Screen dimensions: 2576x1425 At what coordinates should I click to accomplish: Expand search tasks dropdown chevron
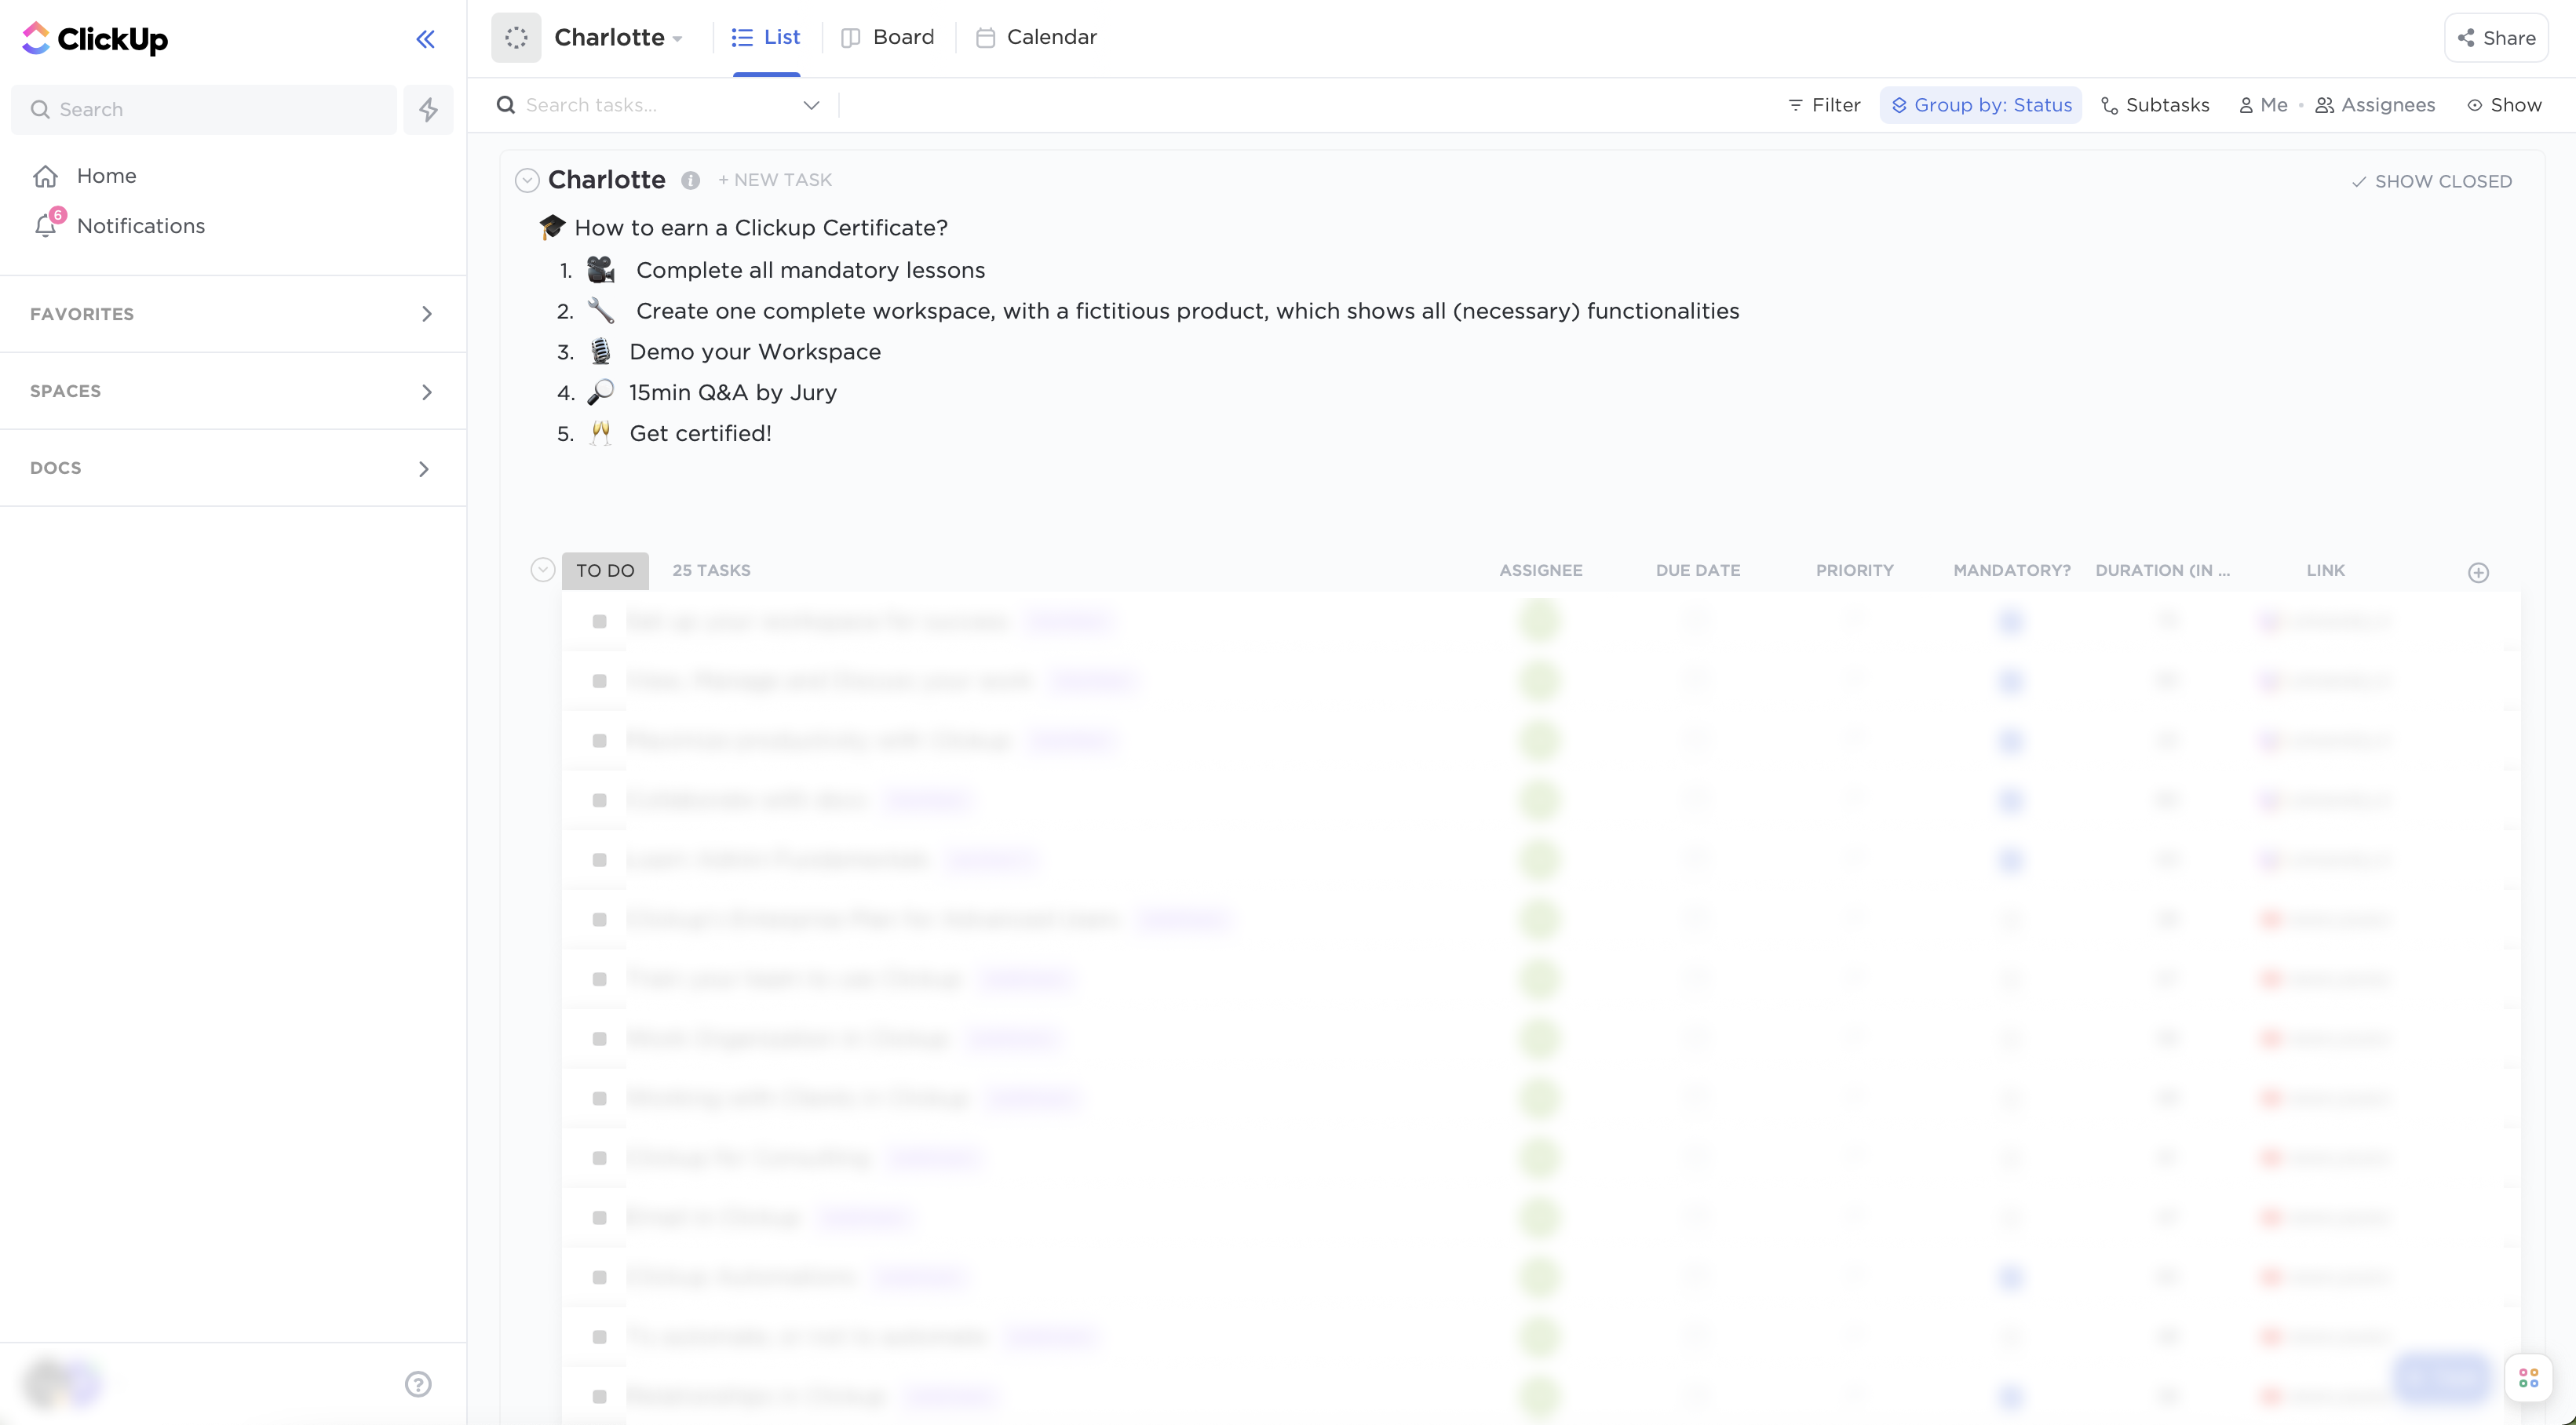click(x=811, y=105)
